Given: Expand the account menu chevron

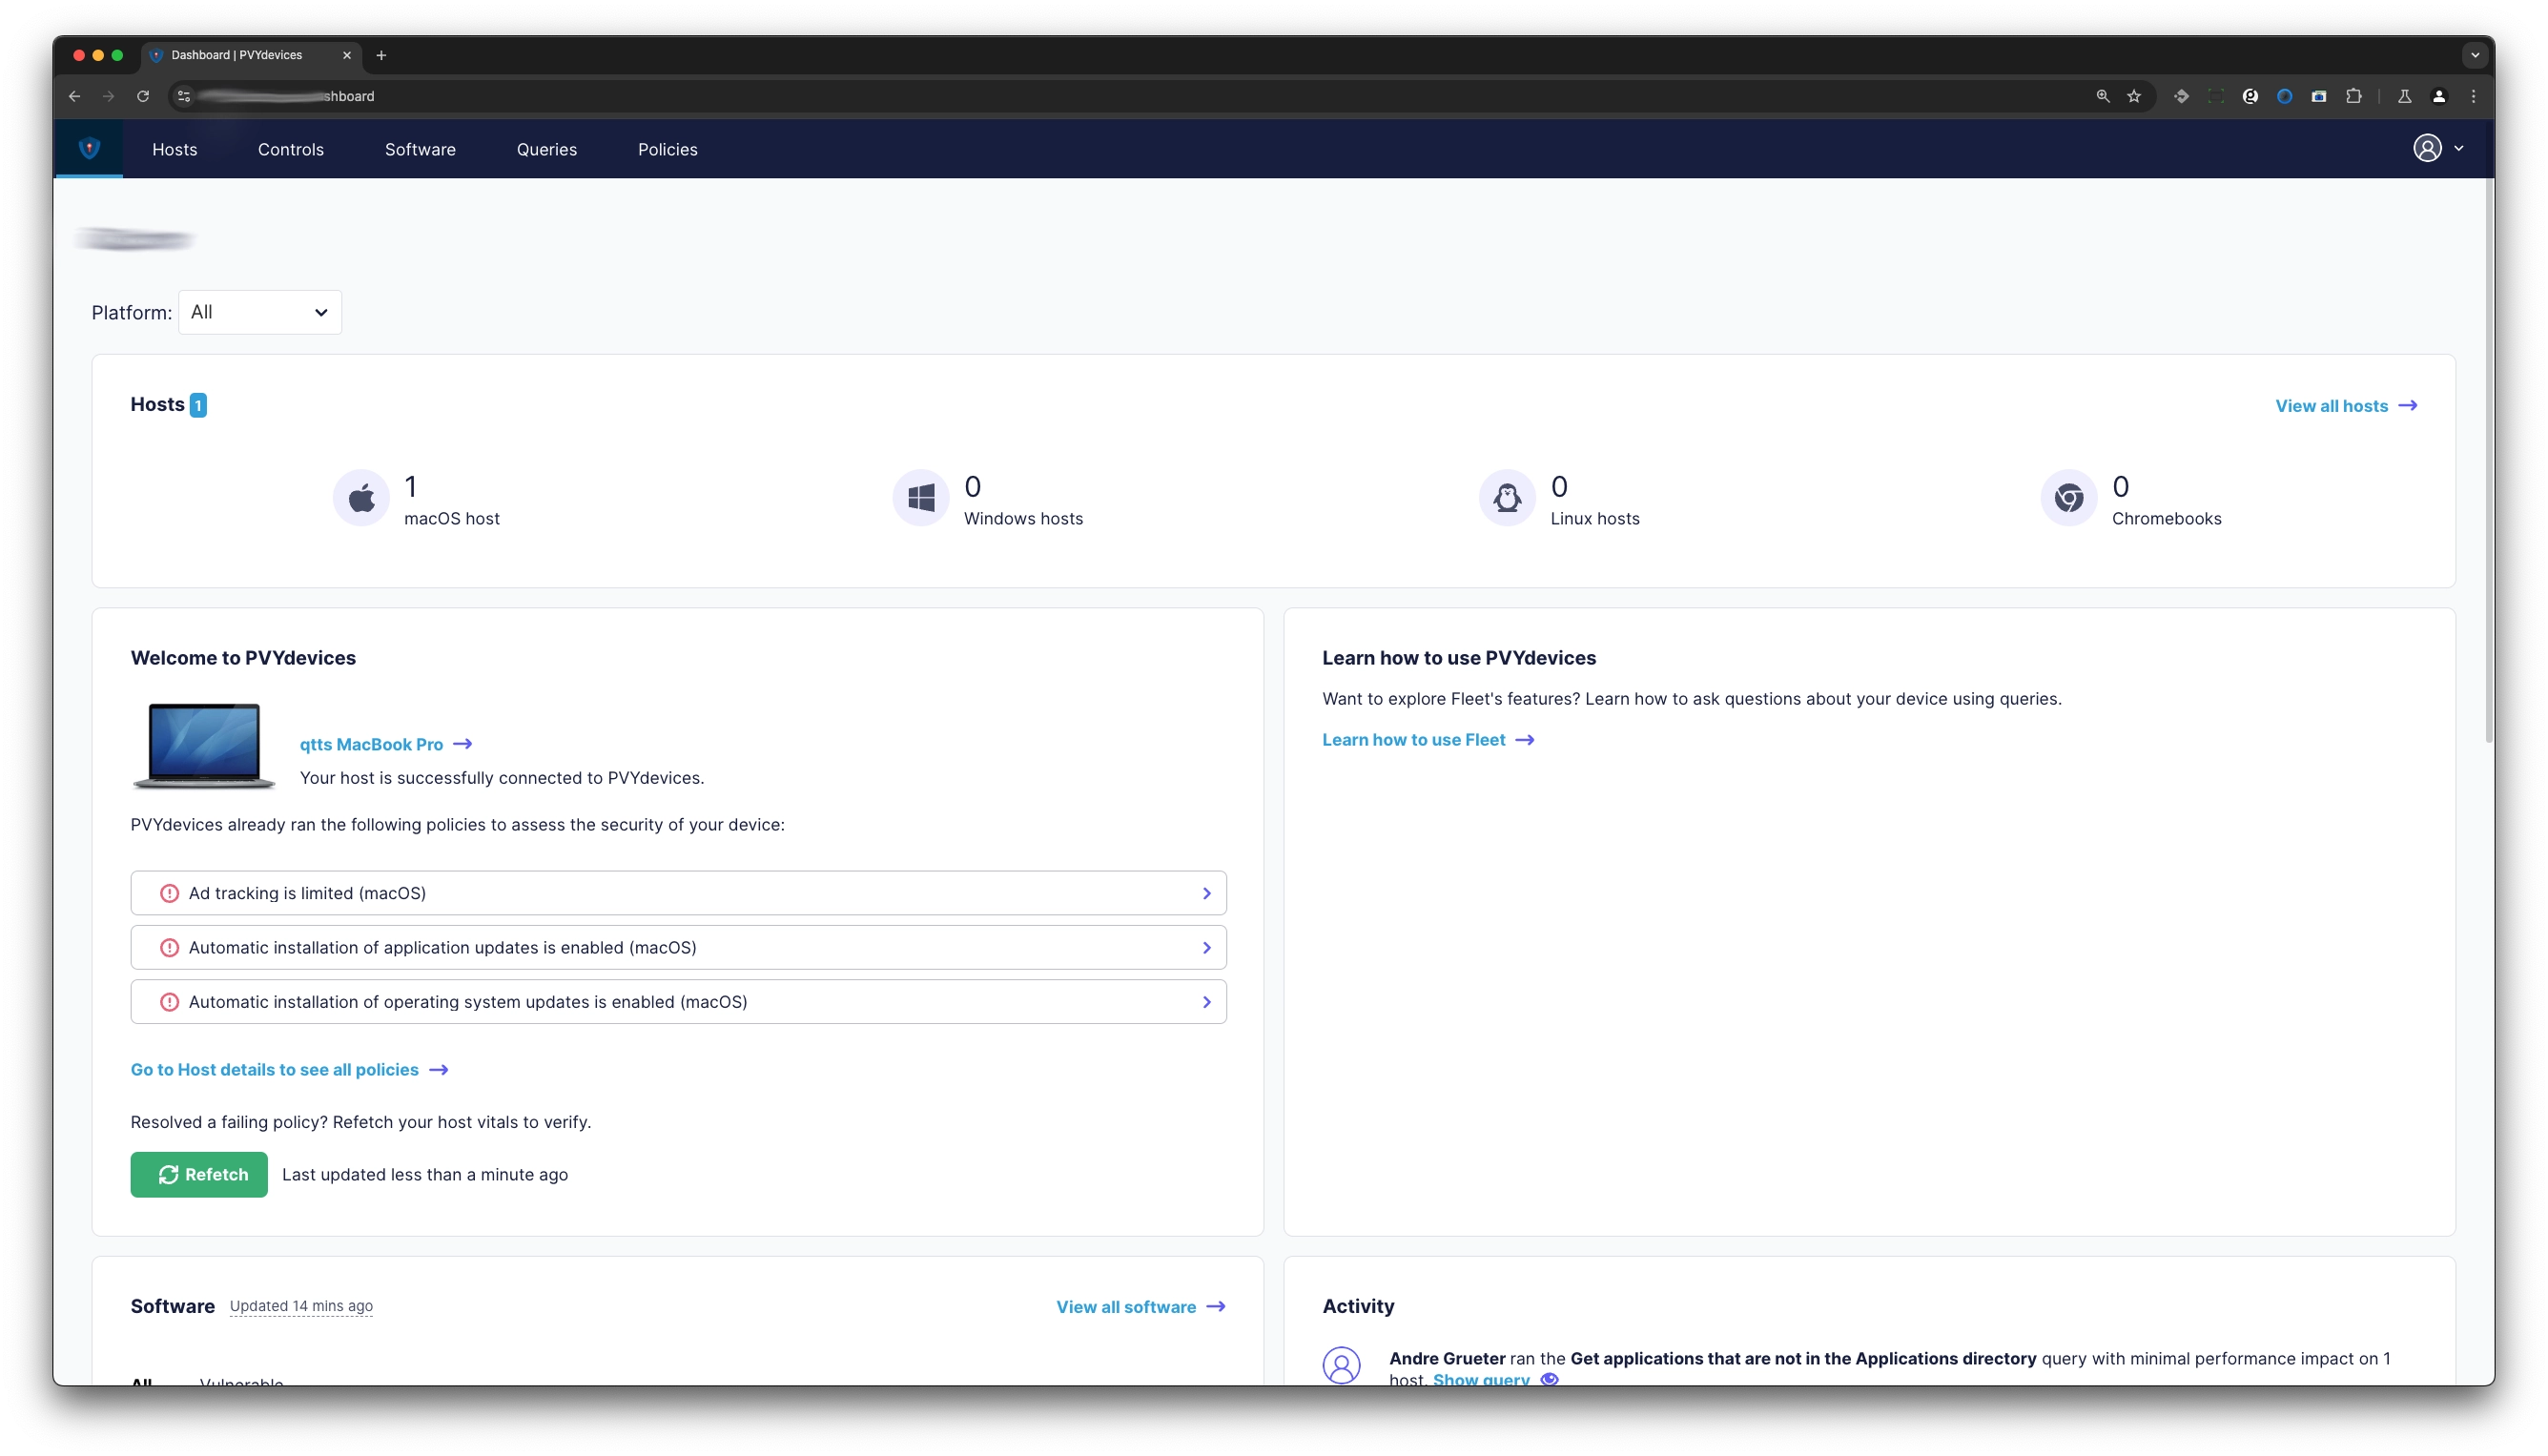Looking at the screenshot, I should coord(2458,148).
